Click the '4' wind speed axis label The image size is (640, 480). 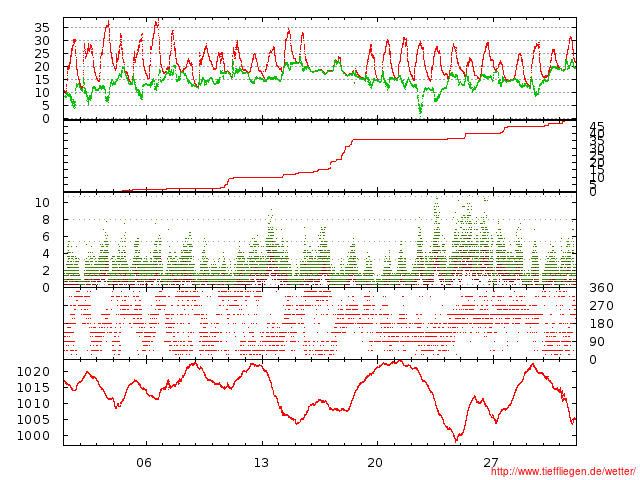46,253
